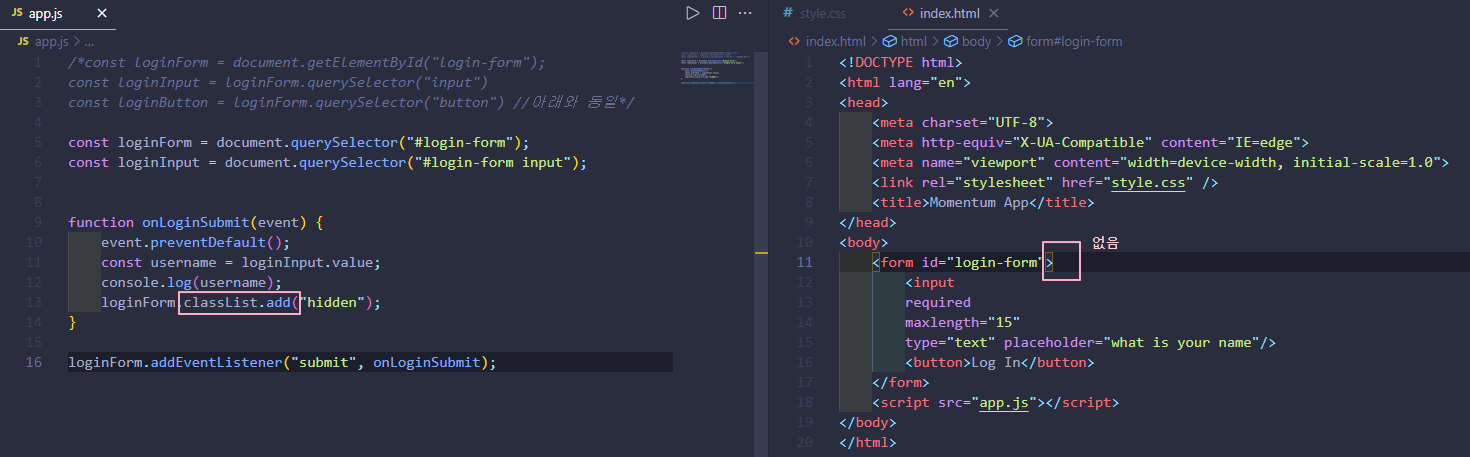This screenshot has width=1470, height=457.
Task: Open the html breadcrumb item
Action: [904, 41]
